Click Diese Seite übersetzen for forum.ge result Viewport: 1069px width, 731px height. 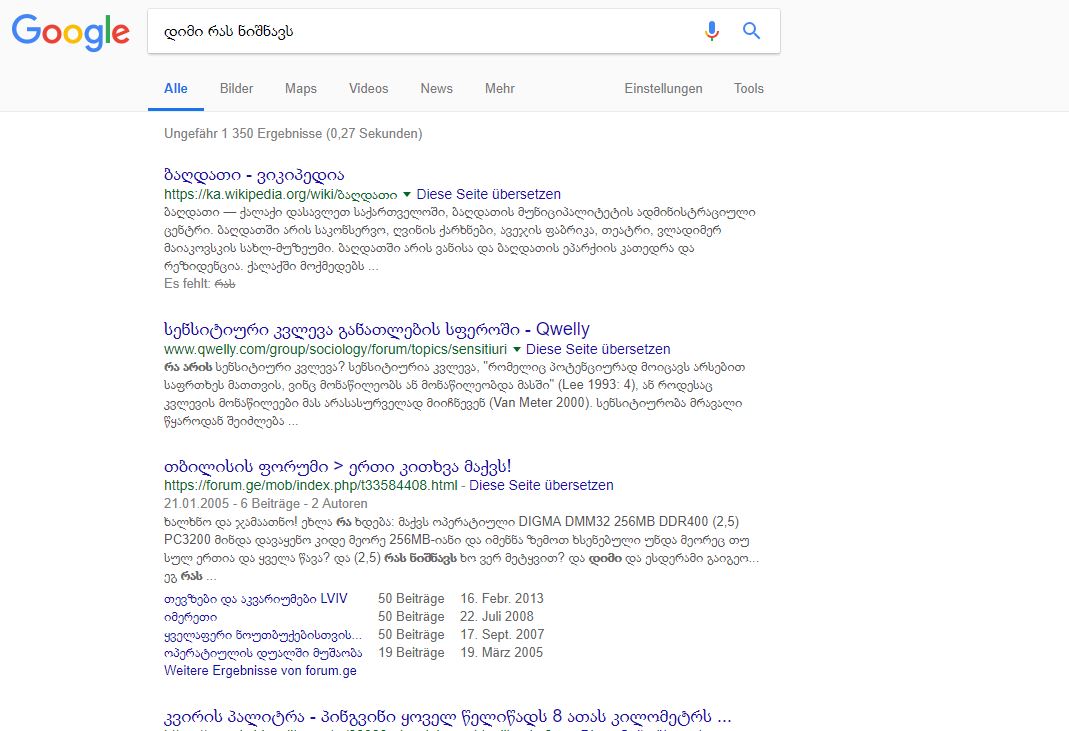[541, 486]
